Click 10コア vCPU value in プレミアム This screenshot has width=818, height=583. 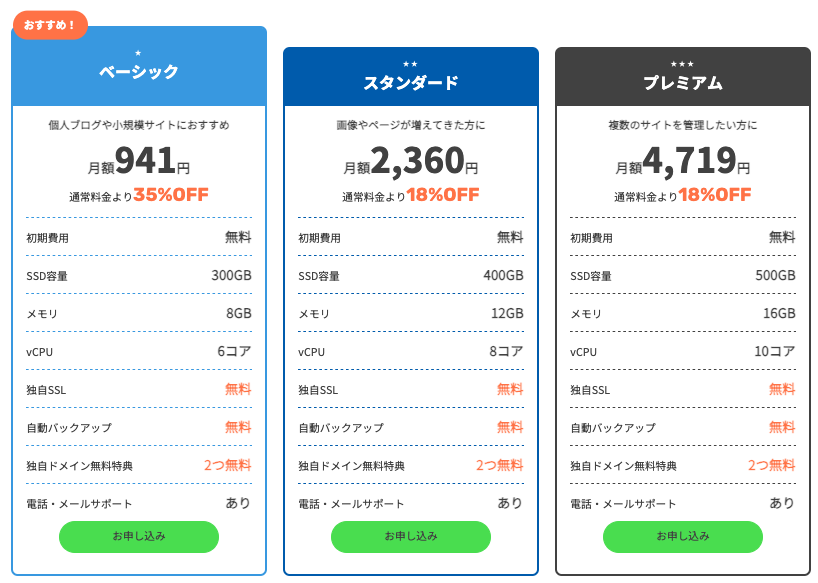tap(775, 351)
